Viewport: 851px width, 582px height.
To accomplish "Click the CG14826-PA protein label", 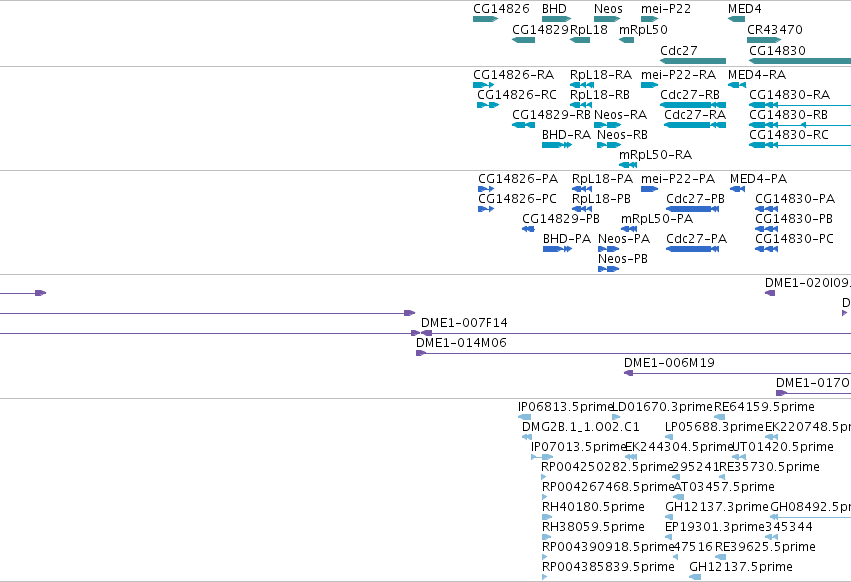I will tap(518, 179).
